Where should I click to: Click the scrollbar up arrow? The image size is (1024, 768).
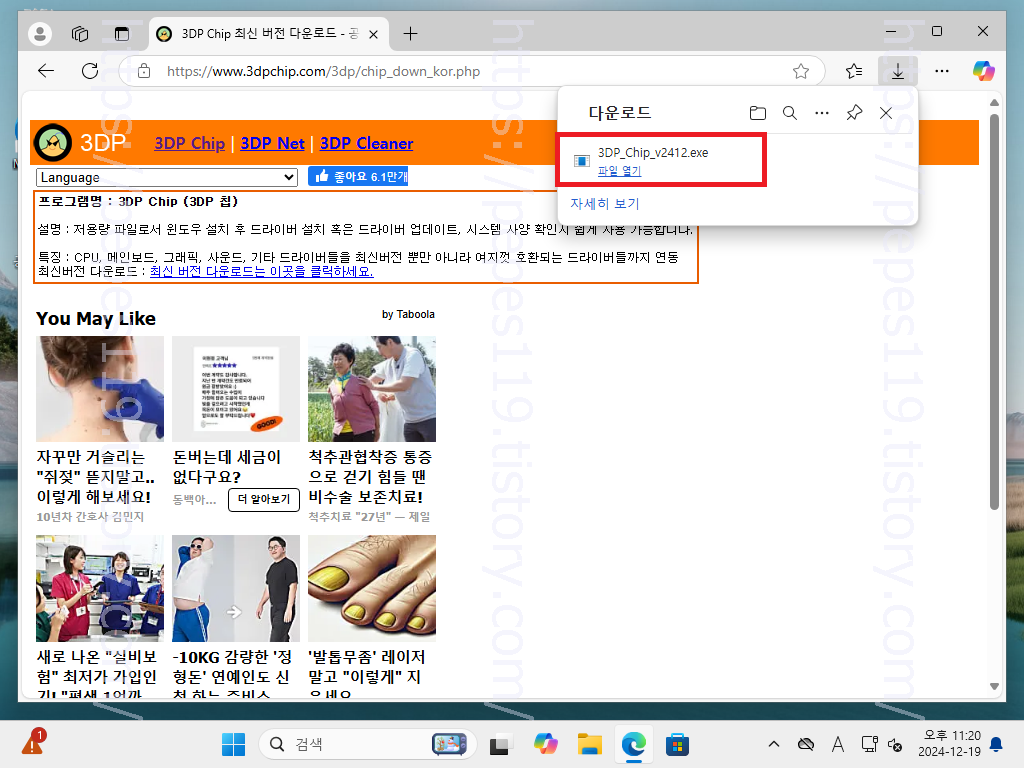(994, 103)
